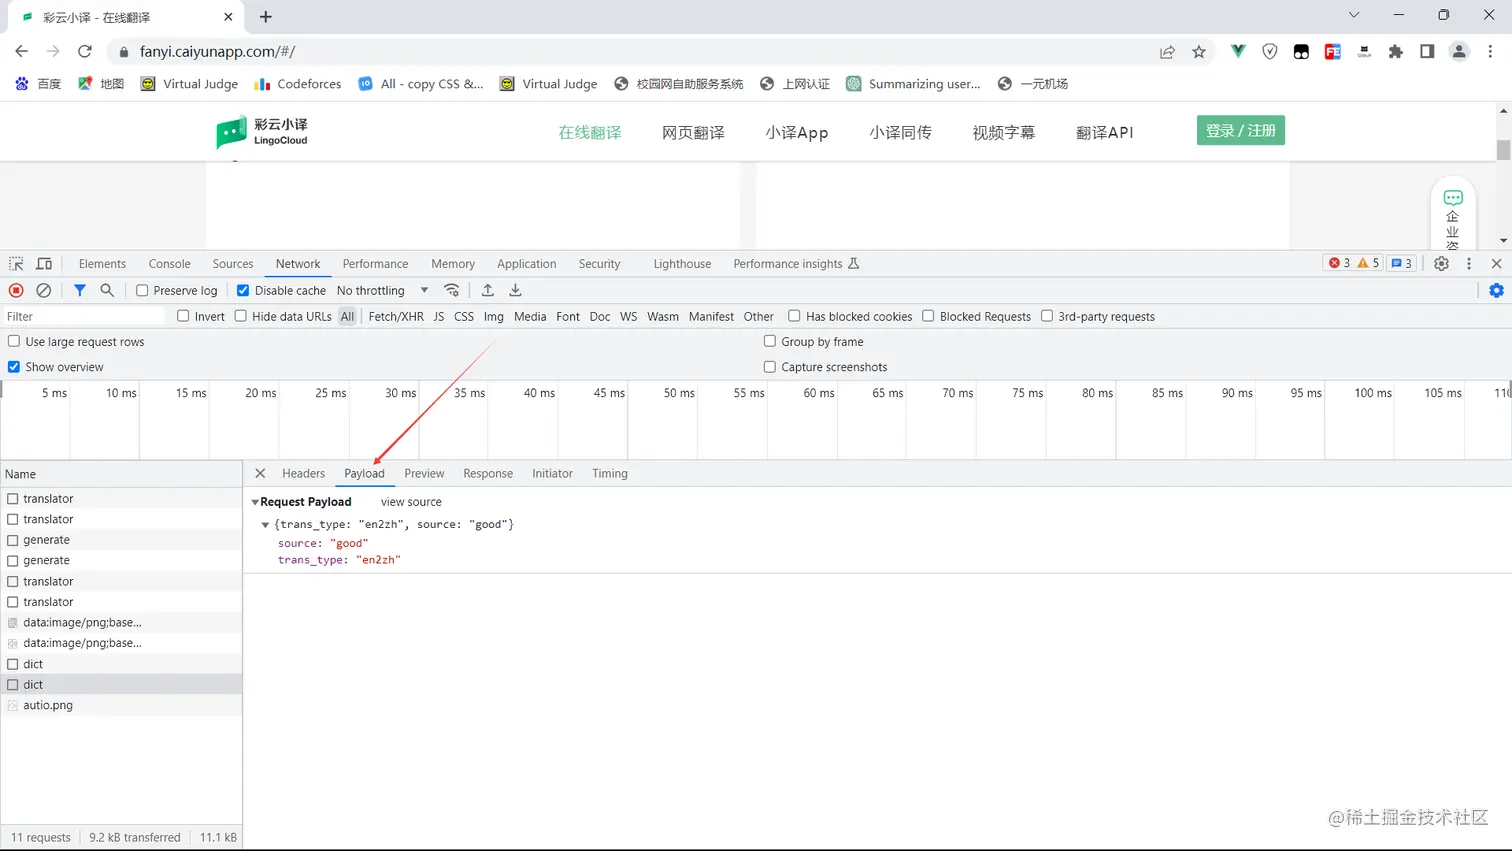
Task: Close the DevTools panel
Action: click(1497, 264)
